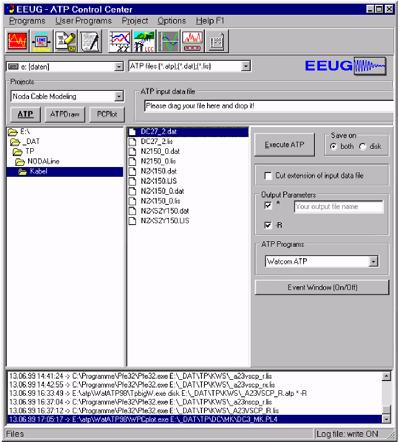Click the Execute ATP button
The width and height of the screenshot is (398, 442).
coord(284,145)
